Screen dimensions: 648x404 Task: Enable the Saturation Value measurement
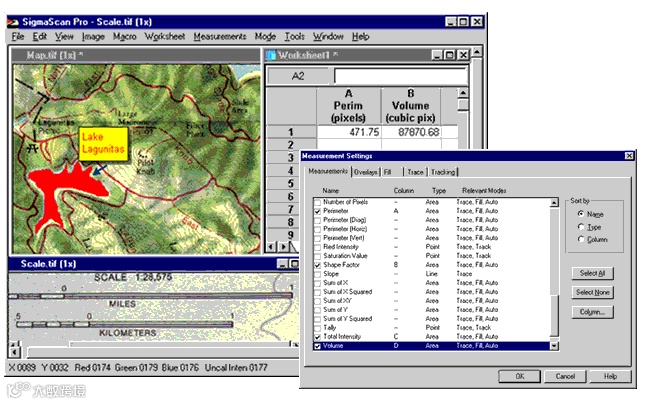(x=317, y=256)
